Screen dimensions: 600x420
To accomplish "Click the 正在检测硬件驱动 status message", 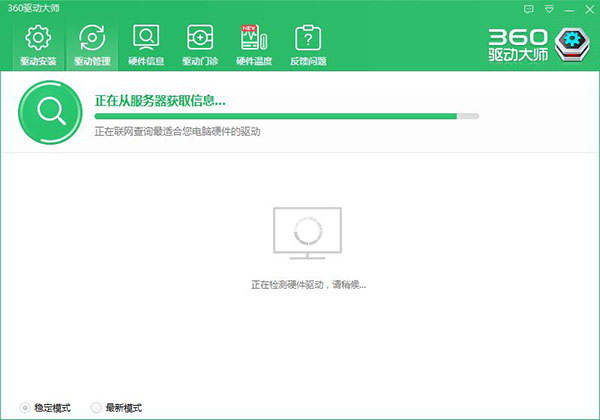I will tap(308, 285).
